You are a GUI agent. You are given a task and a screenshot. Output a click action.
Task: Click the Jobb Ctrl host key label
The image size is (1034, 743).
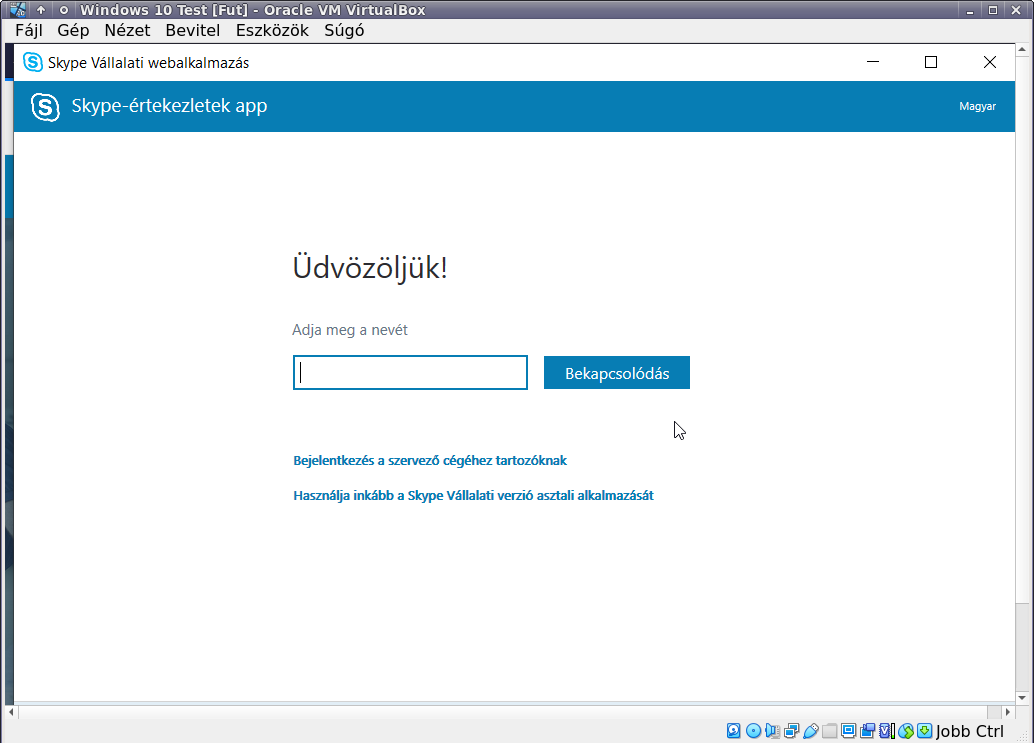(x=969, y=731)
